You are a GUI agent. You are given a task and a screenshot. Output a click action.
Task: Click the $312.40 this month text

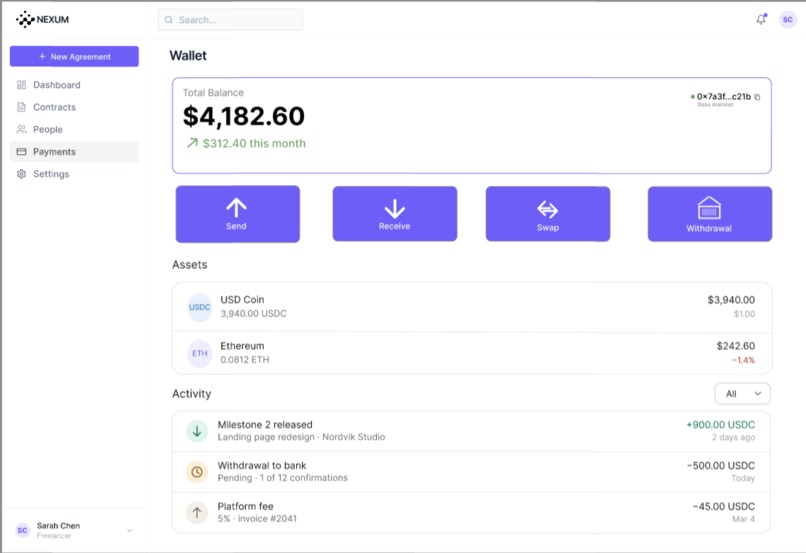pyautogui.click(x=254, y=143)
